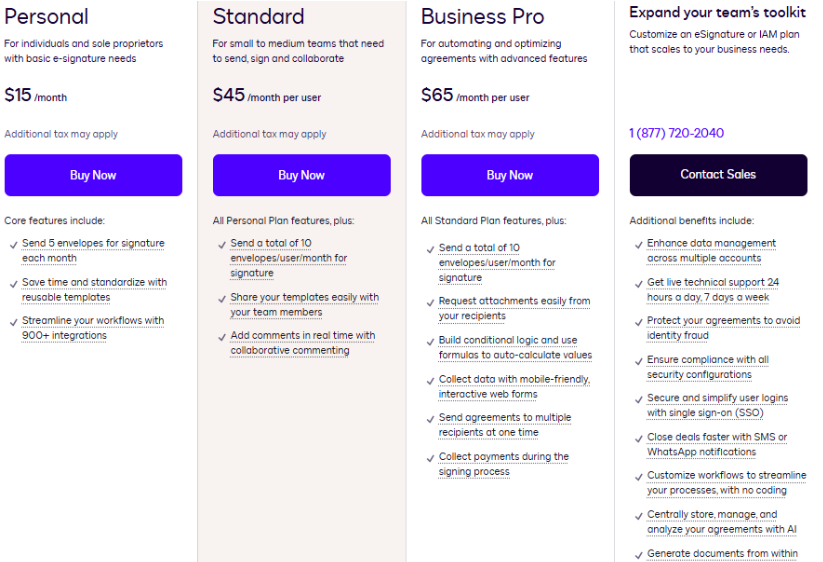Click Buy Now for Personal plan

point(93,175)
